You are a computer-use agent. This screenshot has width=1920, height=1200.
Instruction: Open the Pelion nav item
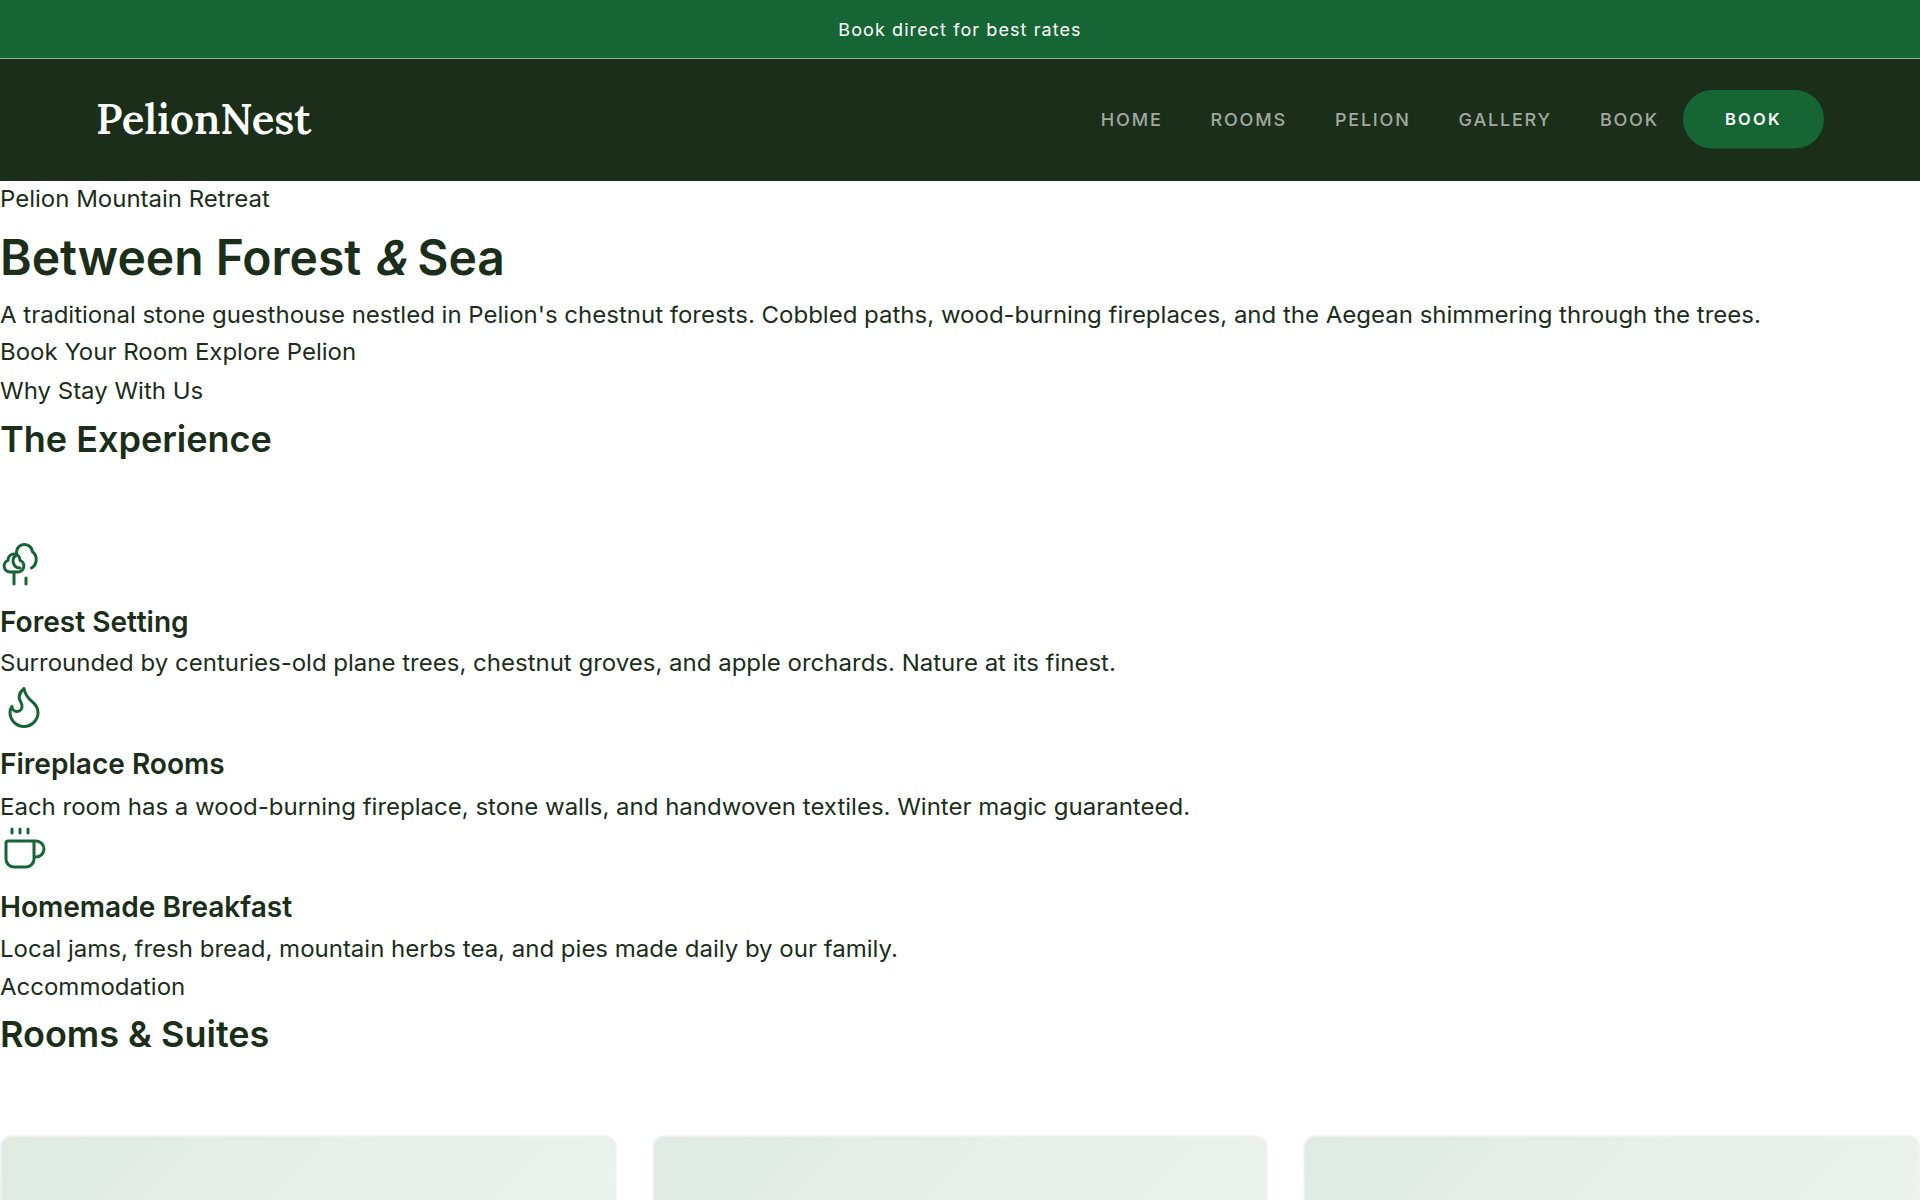1372,120
